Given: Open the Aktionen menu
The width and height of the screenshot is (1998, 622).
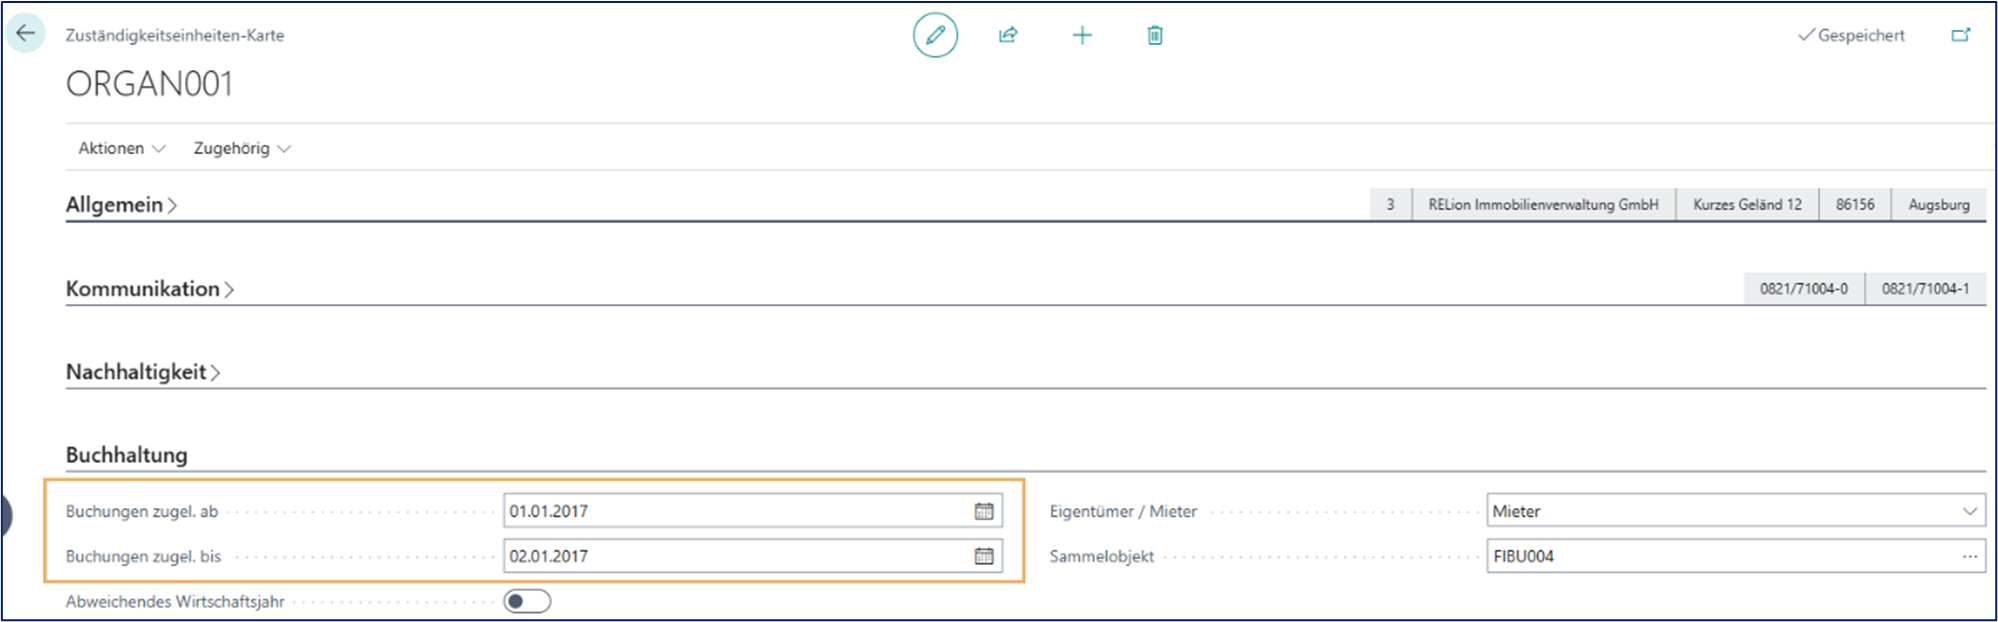Looking at the screenshot, I should coord(121,148).
